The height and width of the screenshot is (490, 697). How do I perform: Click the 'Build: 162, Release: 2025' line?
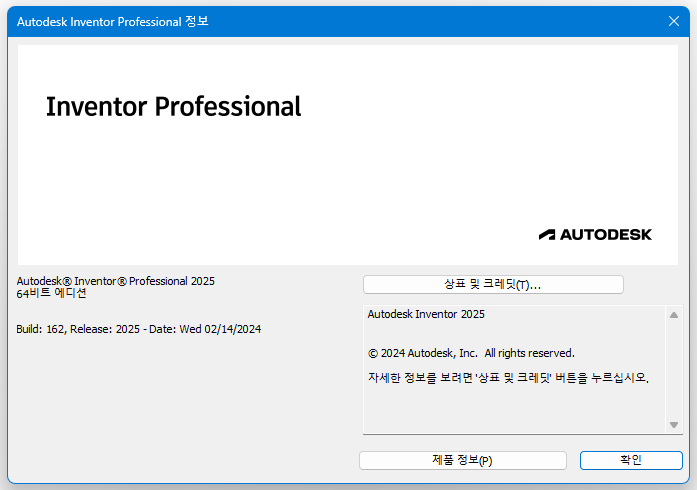tap(138, 329)
